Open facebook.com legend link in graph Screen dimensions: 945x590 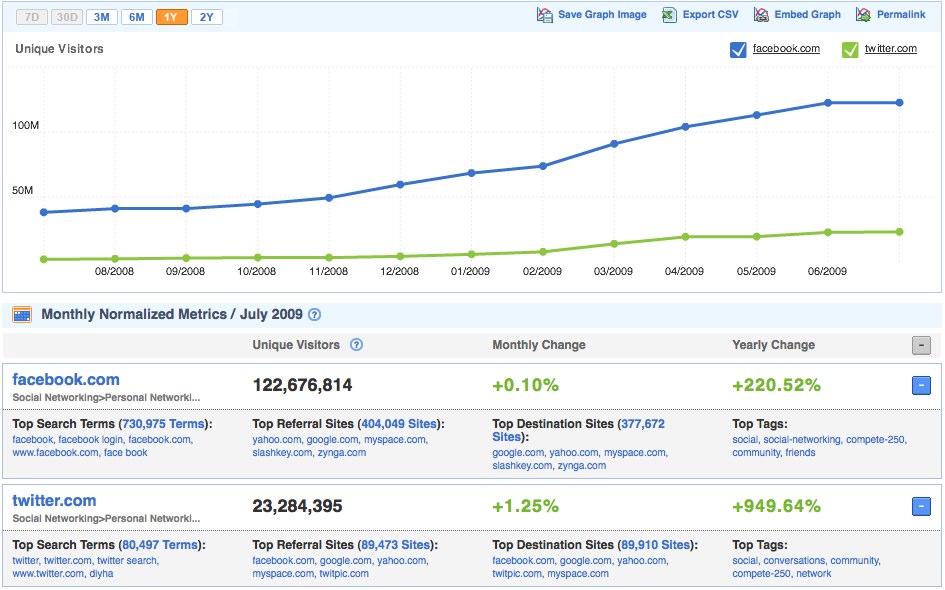[x=786, y=49]
